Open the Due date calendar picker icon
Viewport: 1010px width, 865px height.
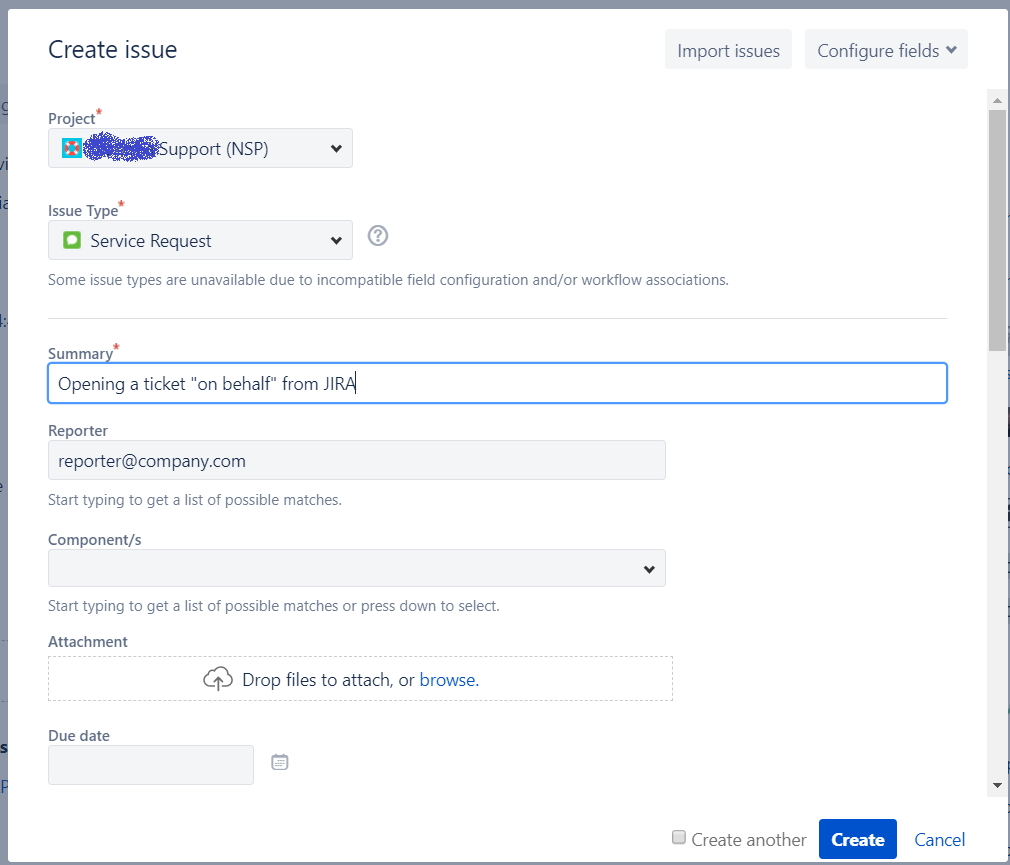coord(280,763)
